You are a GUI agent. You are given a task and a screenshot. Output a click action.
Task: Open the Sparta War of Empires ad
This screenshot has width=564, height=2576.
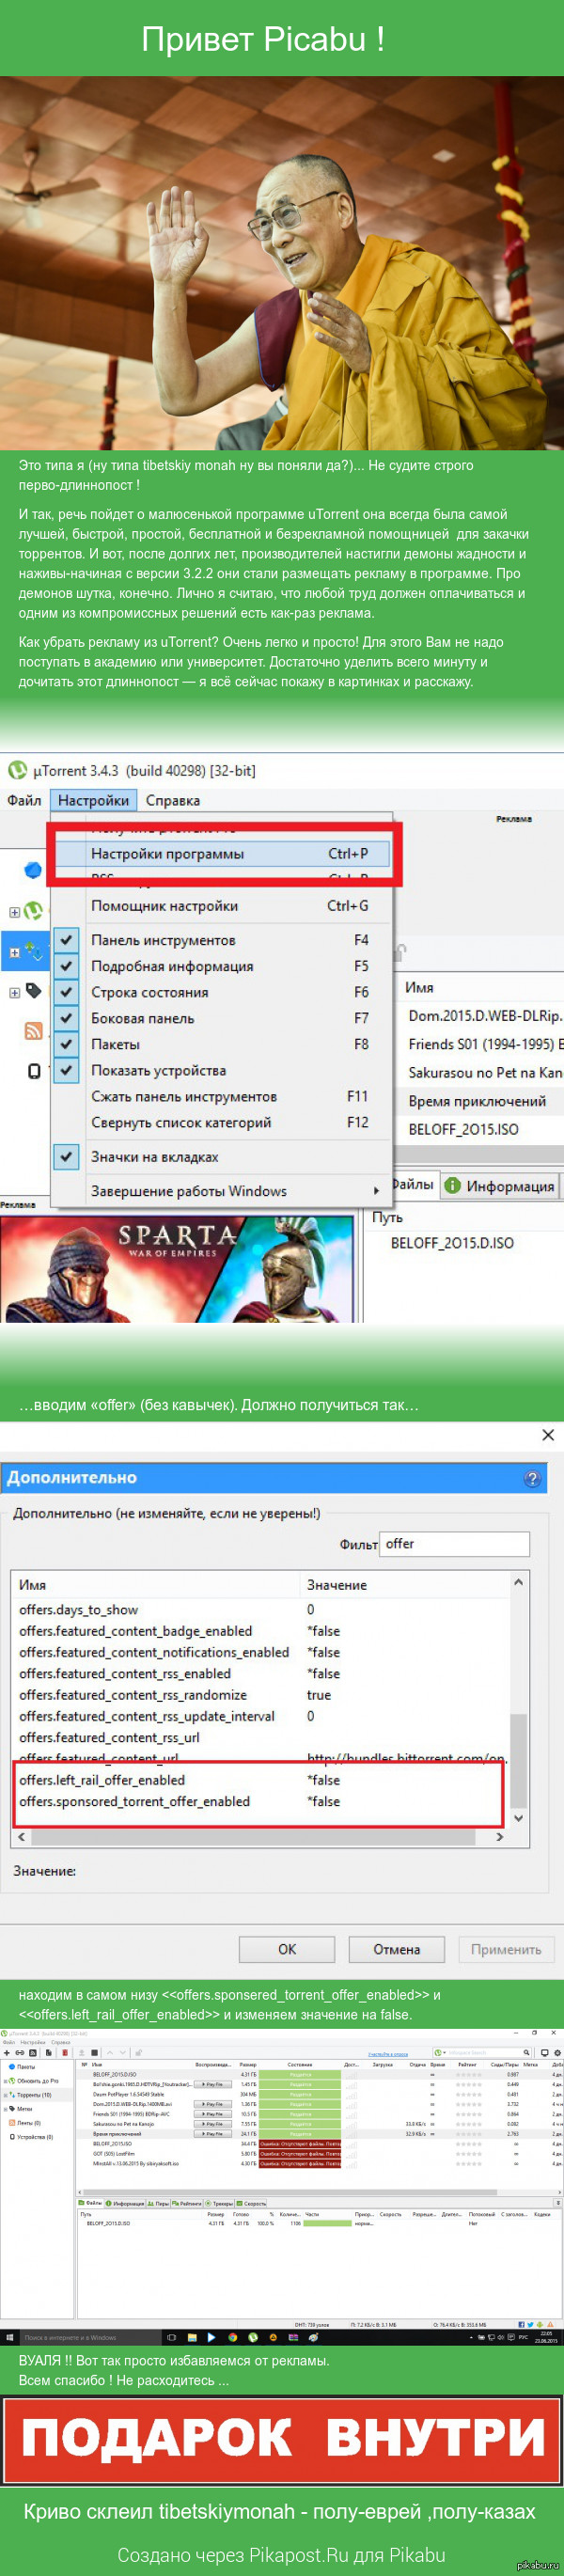pyautogui.click(x=178, y=1268)
